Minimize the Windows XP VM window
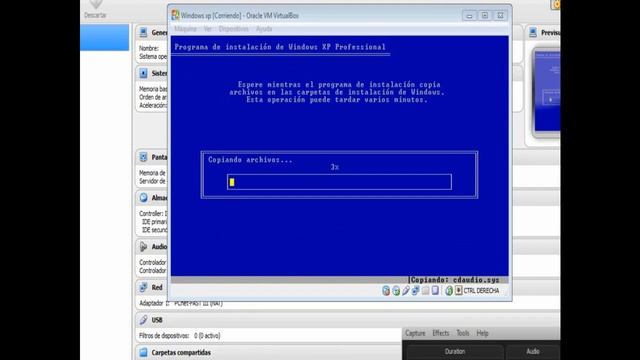The image size is (640, 360). (469, 16)
